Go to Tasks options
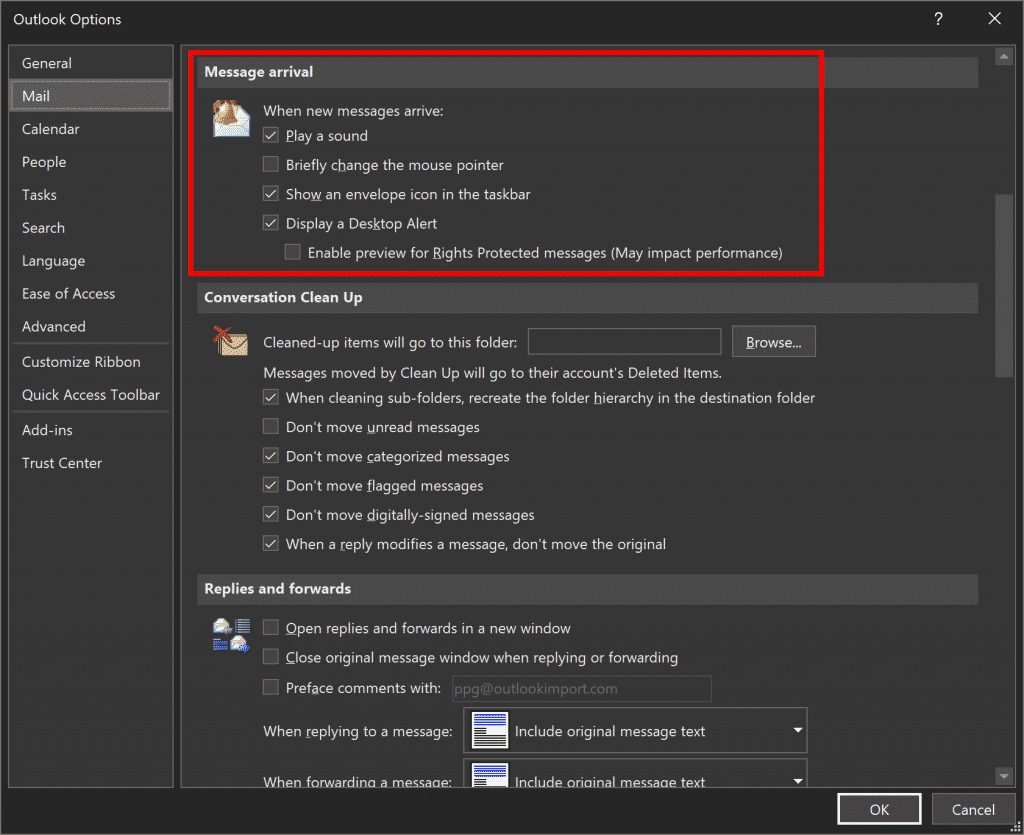 [91, 195]
